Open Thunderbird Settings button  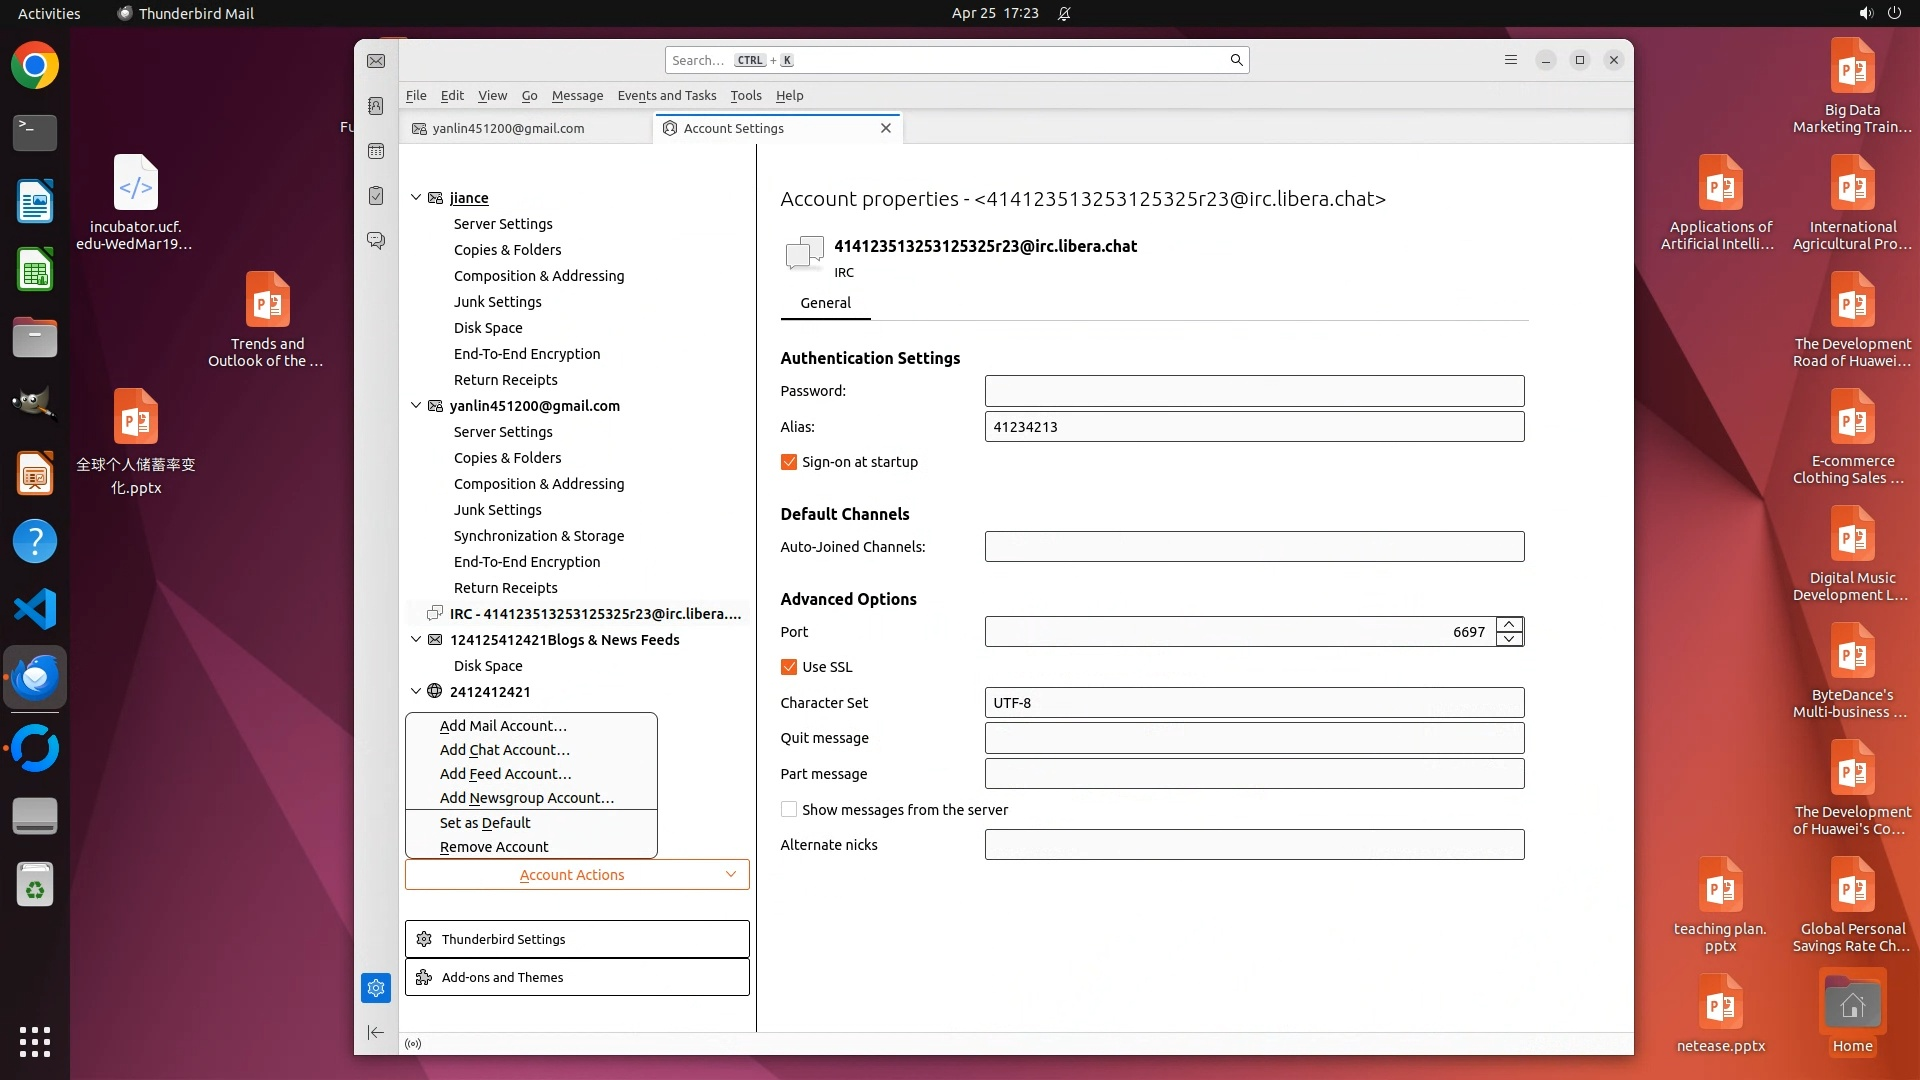(x=577, y=939)
